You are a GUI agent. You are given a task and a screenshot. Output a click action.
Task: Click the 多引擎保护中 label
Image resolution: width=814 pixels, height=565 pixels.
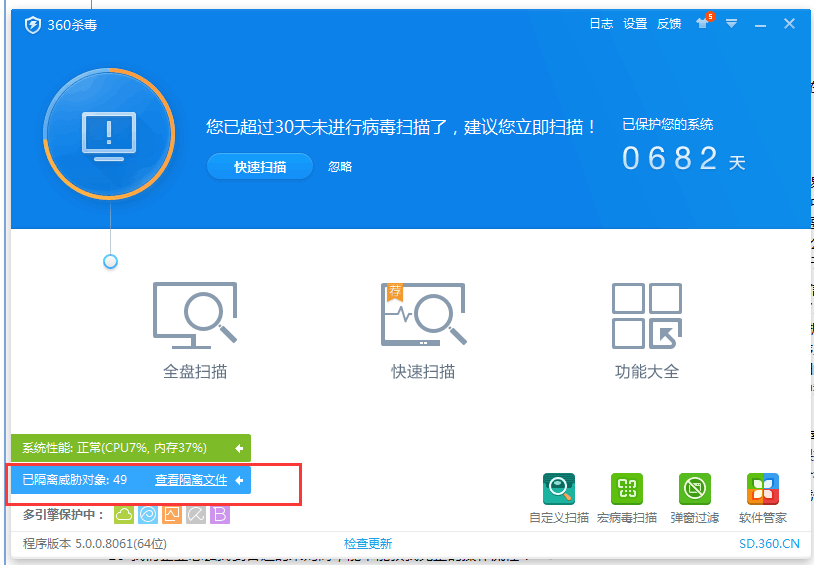click(x=64, y=515)
